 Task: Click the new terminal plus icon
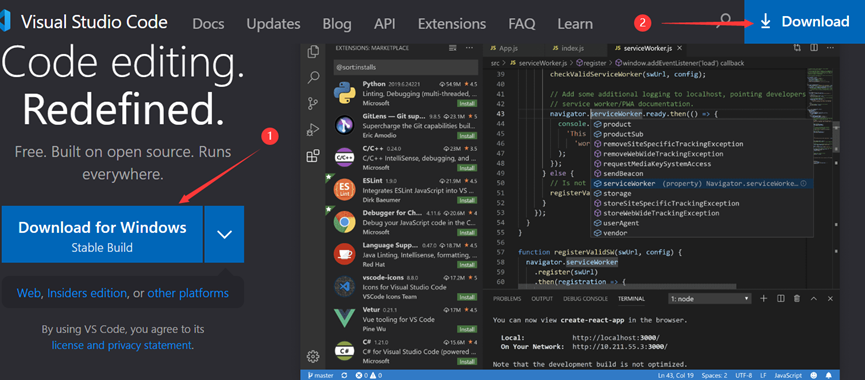pos(764,298)
